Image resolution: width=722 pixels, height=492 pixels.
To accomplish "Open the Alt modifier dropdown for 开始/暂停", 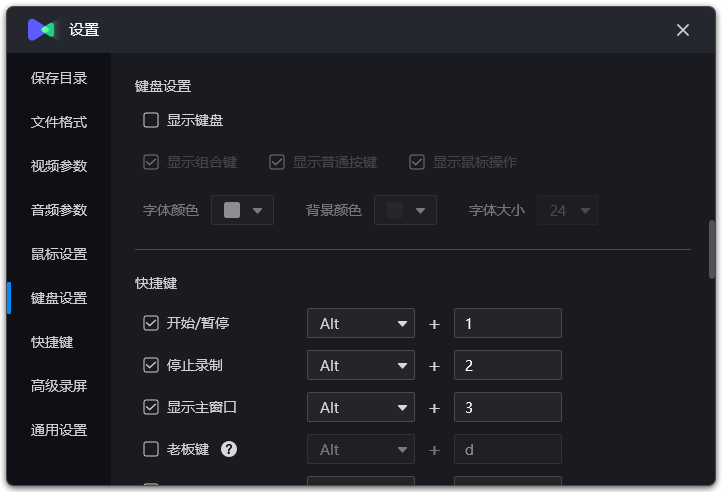I will (360, 324).
